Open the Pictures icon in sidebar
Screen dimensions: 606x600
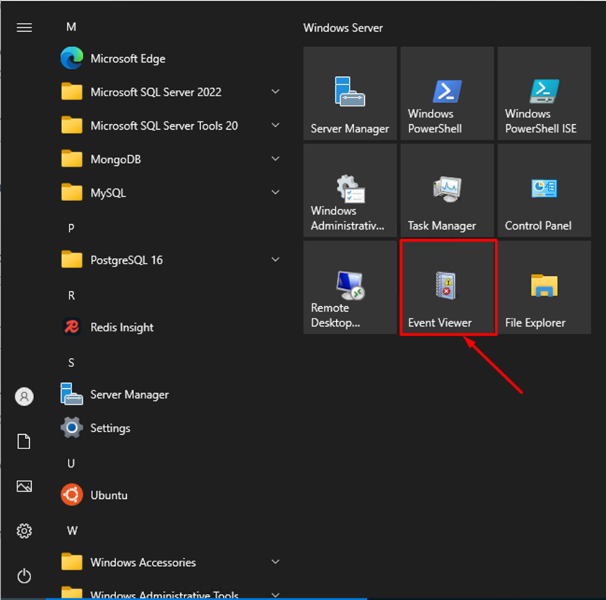[x=24, y=486]
